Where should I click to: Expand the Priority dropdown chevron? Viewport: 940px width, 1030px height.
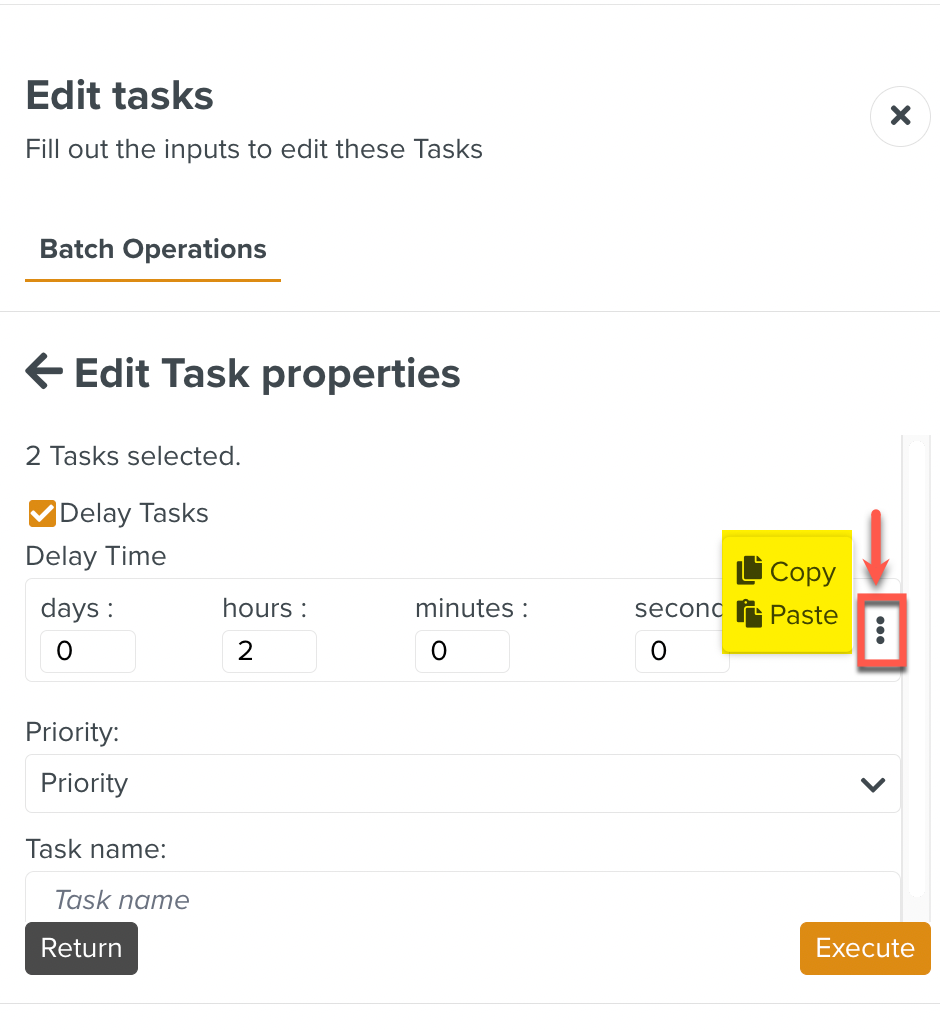(873, 784)
